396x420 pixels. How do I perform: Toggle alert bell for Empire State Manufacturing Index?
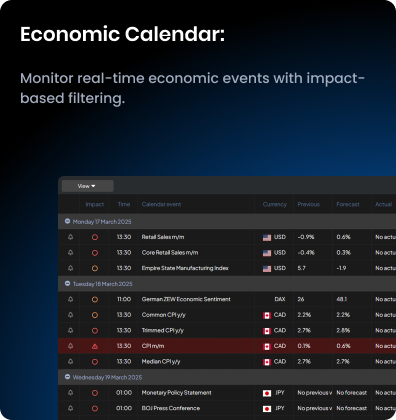[70, 268]
